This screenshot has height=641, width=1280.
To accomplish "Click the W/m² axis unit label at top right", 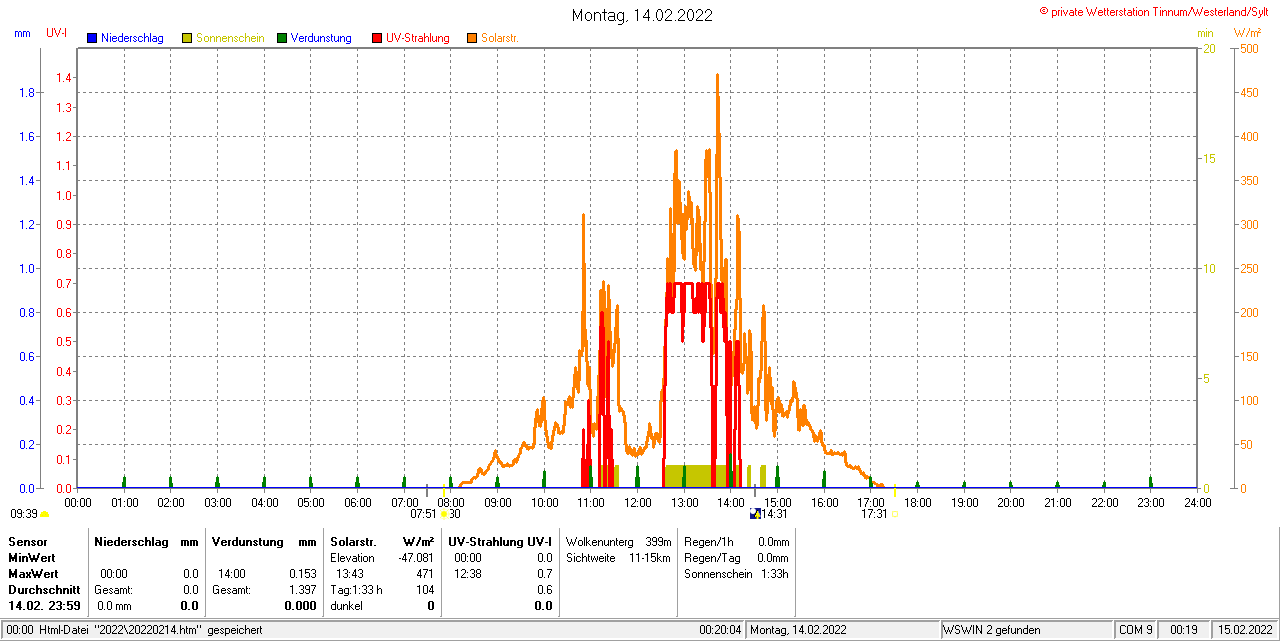I will (1248, 33).
